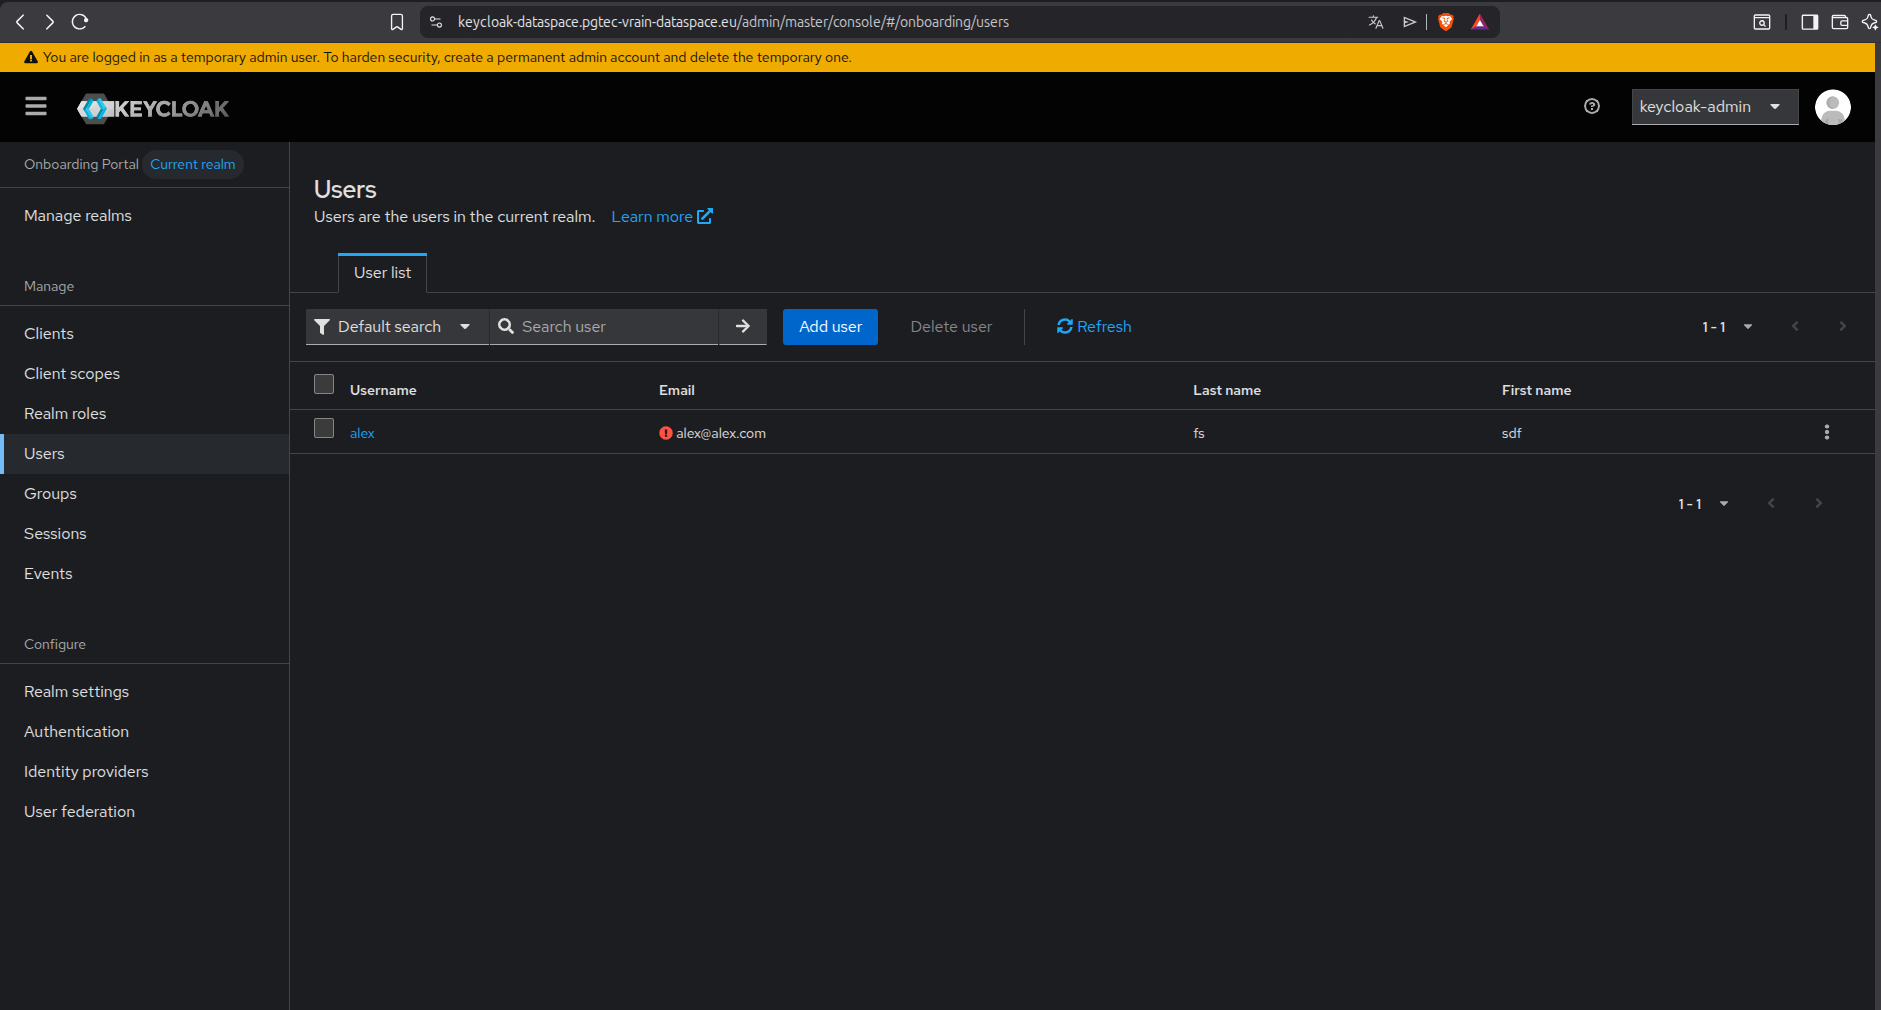Select all users with header checkbox
The width and height of the screenshot is (1881, 1010).
(324, 384)
